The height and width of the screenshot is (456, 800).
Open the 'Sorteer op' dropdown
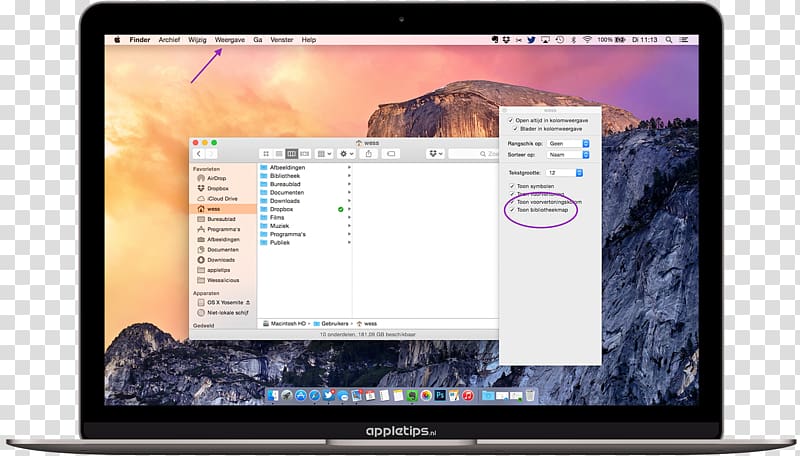568,155
